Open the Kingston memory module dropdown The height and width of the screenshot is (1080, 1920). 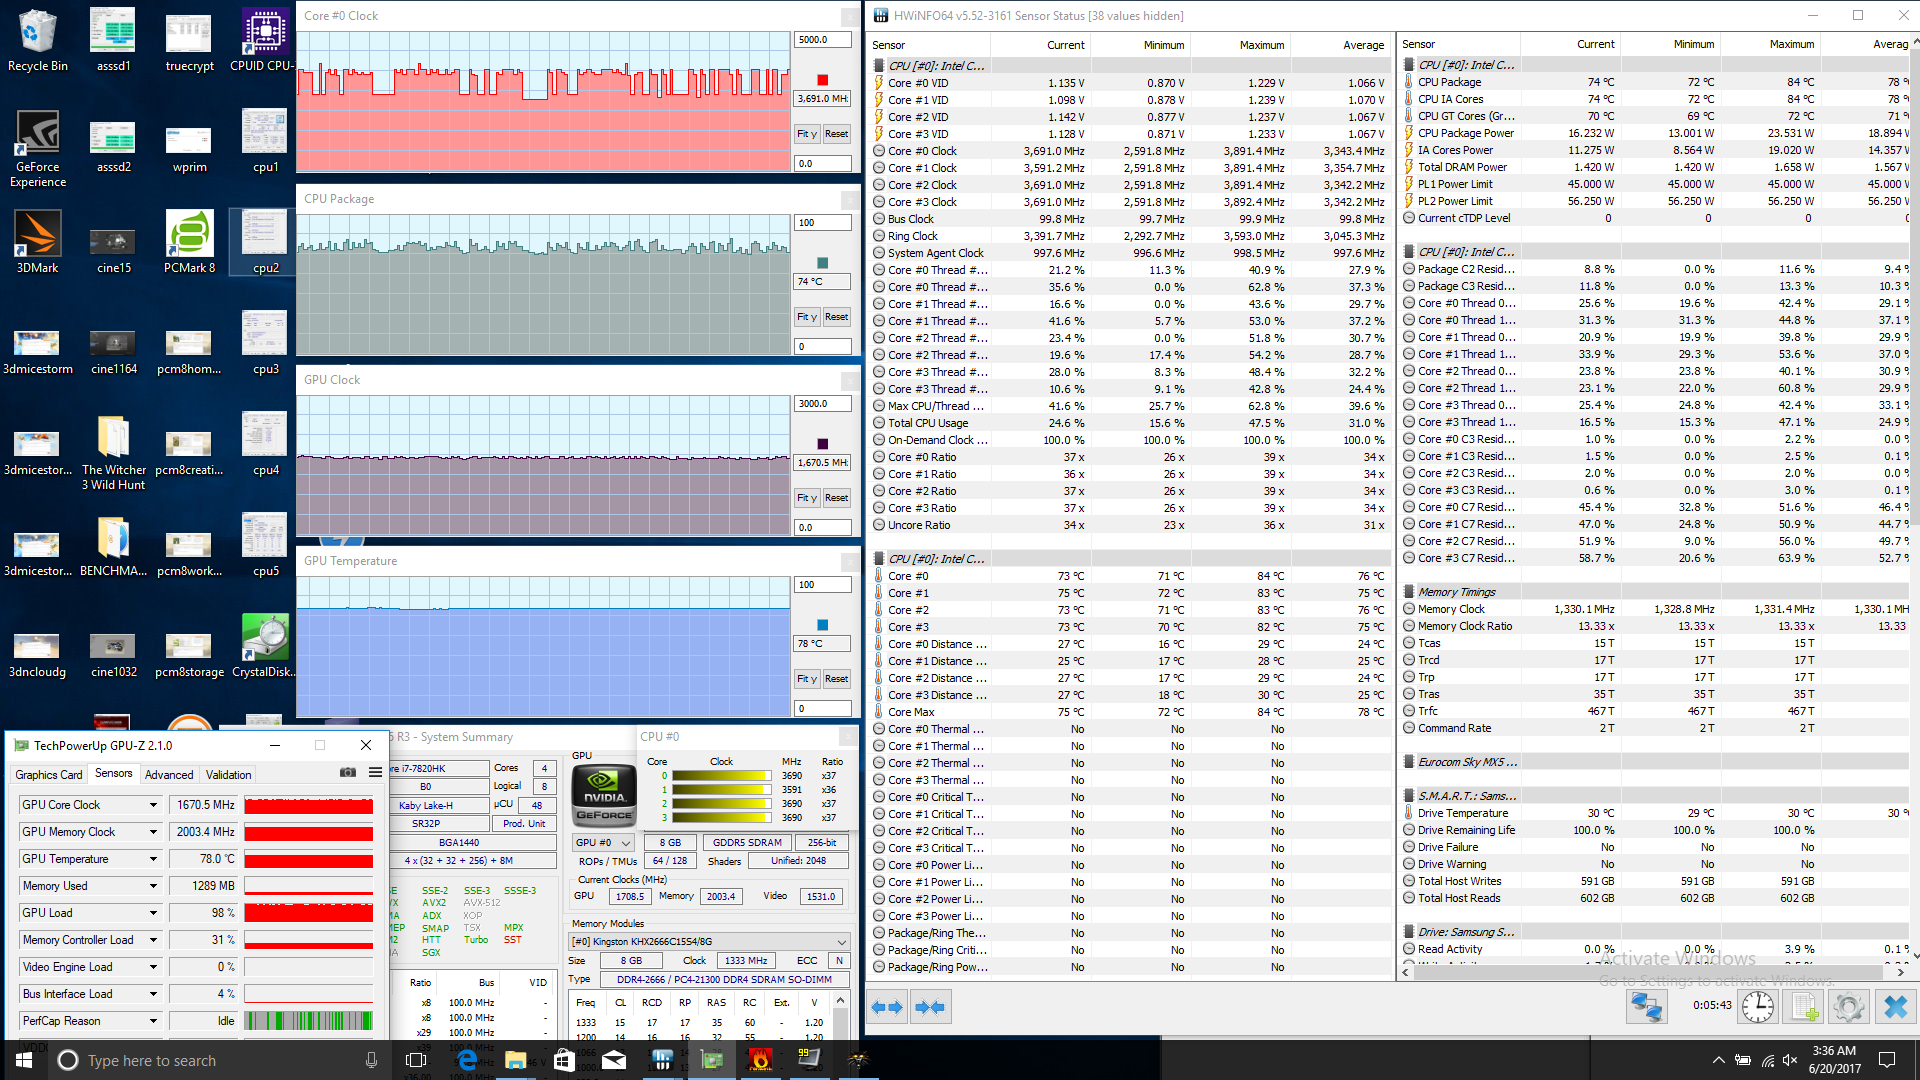709,942
